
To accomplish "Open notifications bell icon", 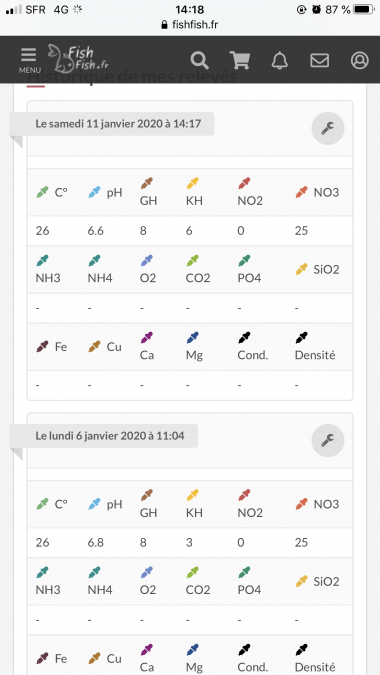I will [x=280, y=60].
